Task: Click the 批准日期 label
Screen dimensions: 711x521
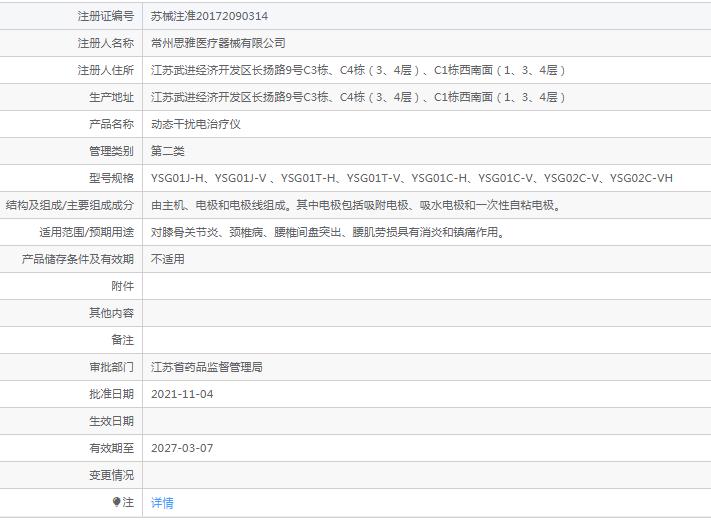Action: [x=112, y=394]
